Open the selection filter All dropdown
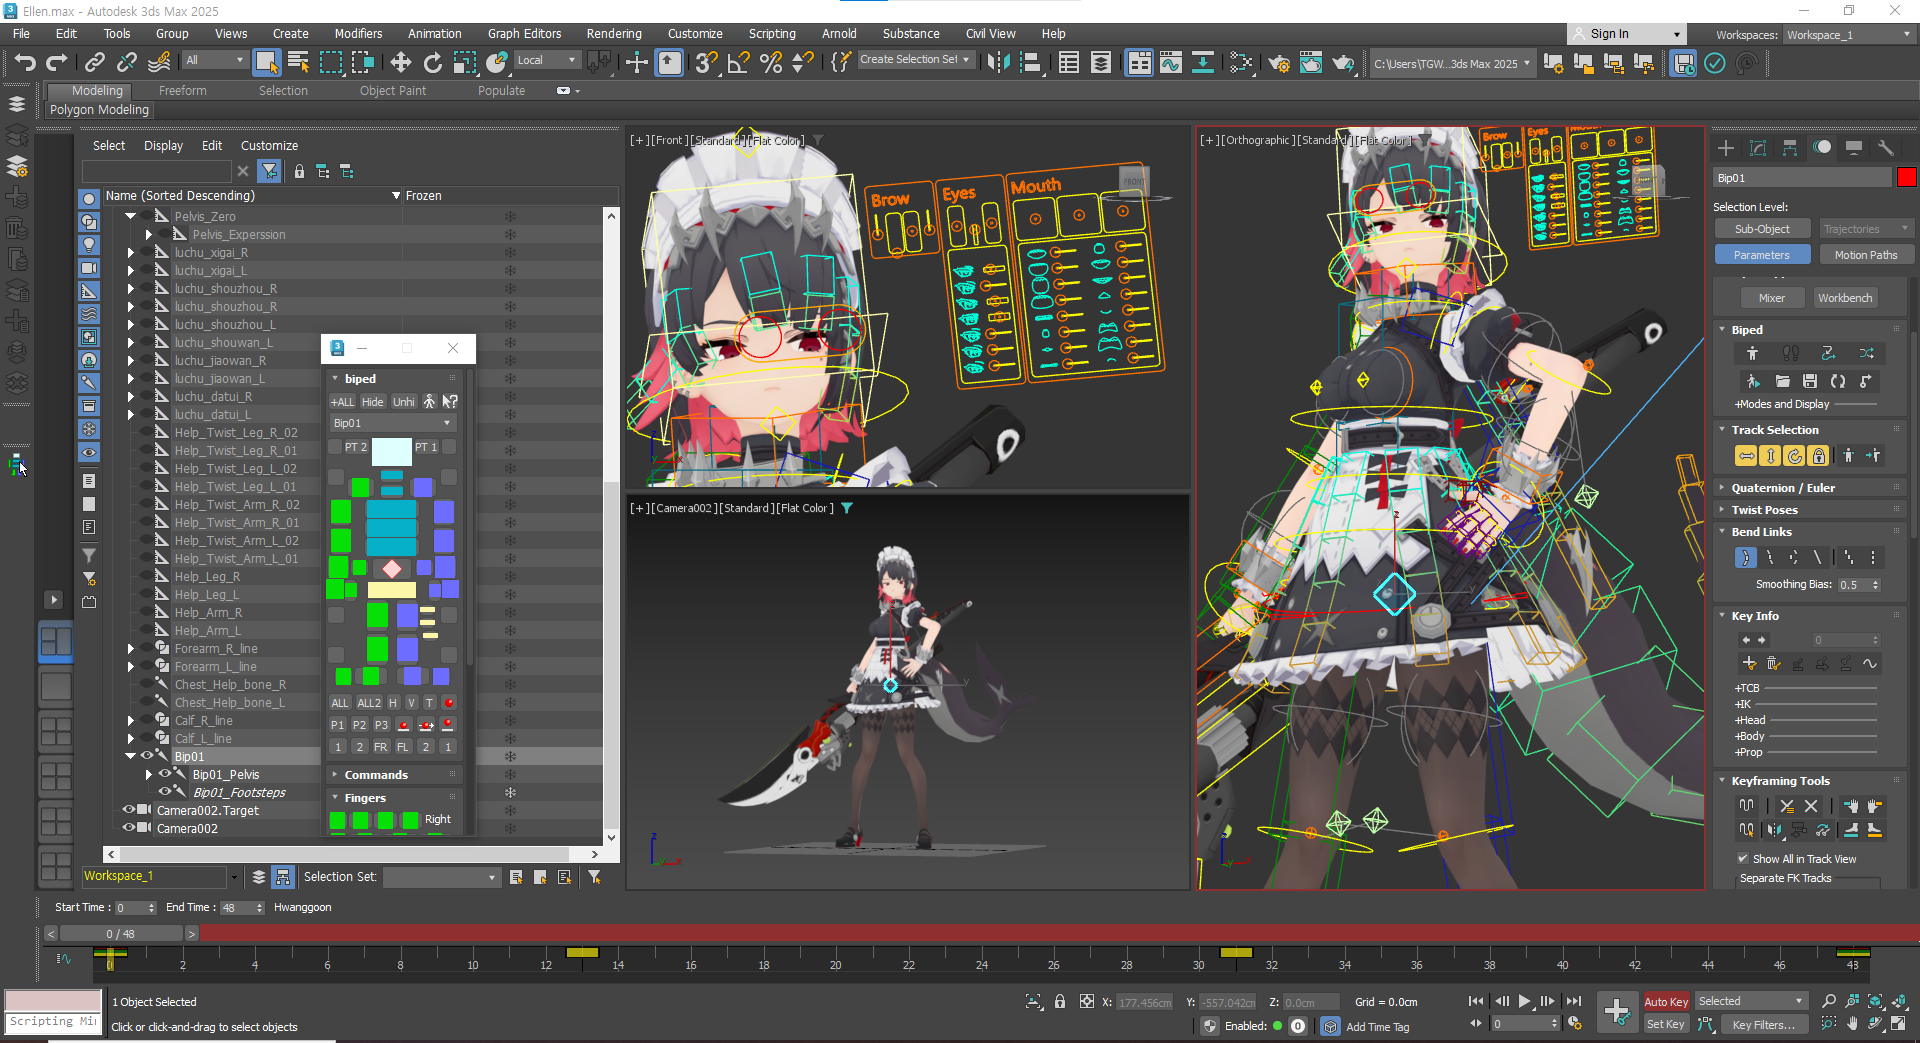Viewport: 1920px width, 1043px height. pyautogui.click(x=215, y=61)
